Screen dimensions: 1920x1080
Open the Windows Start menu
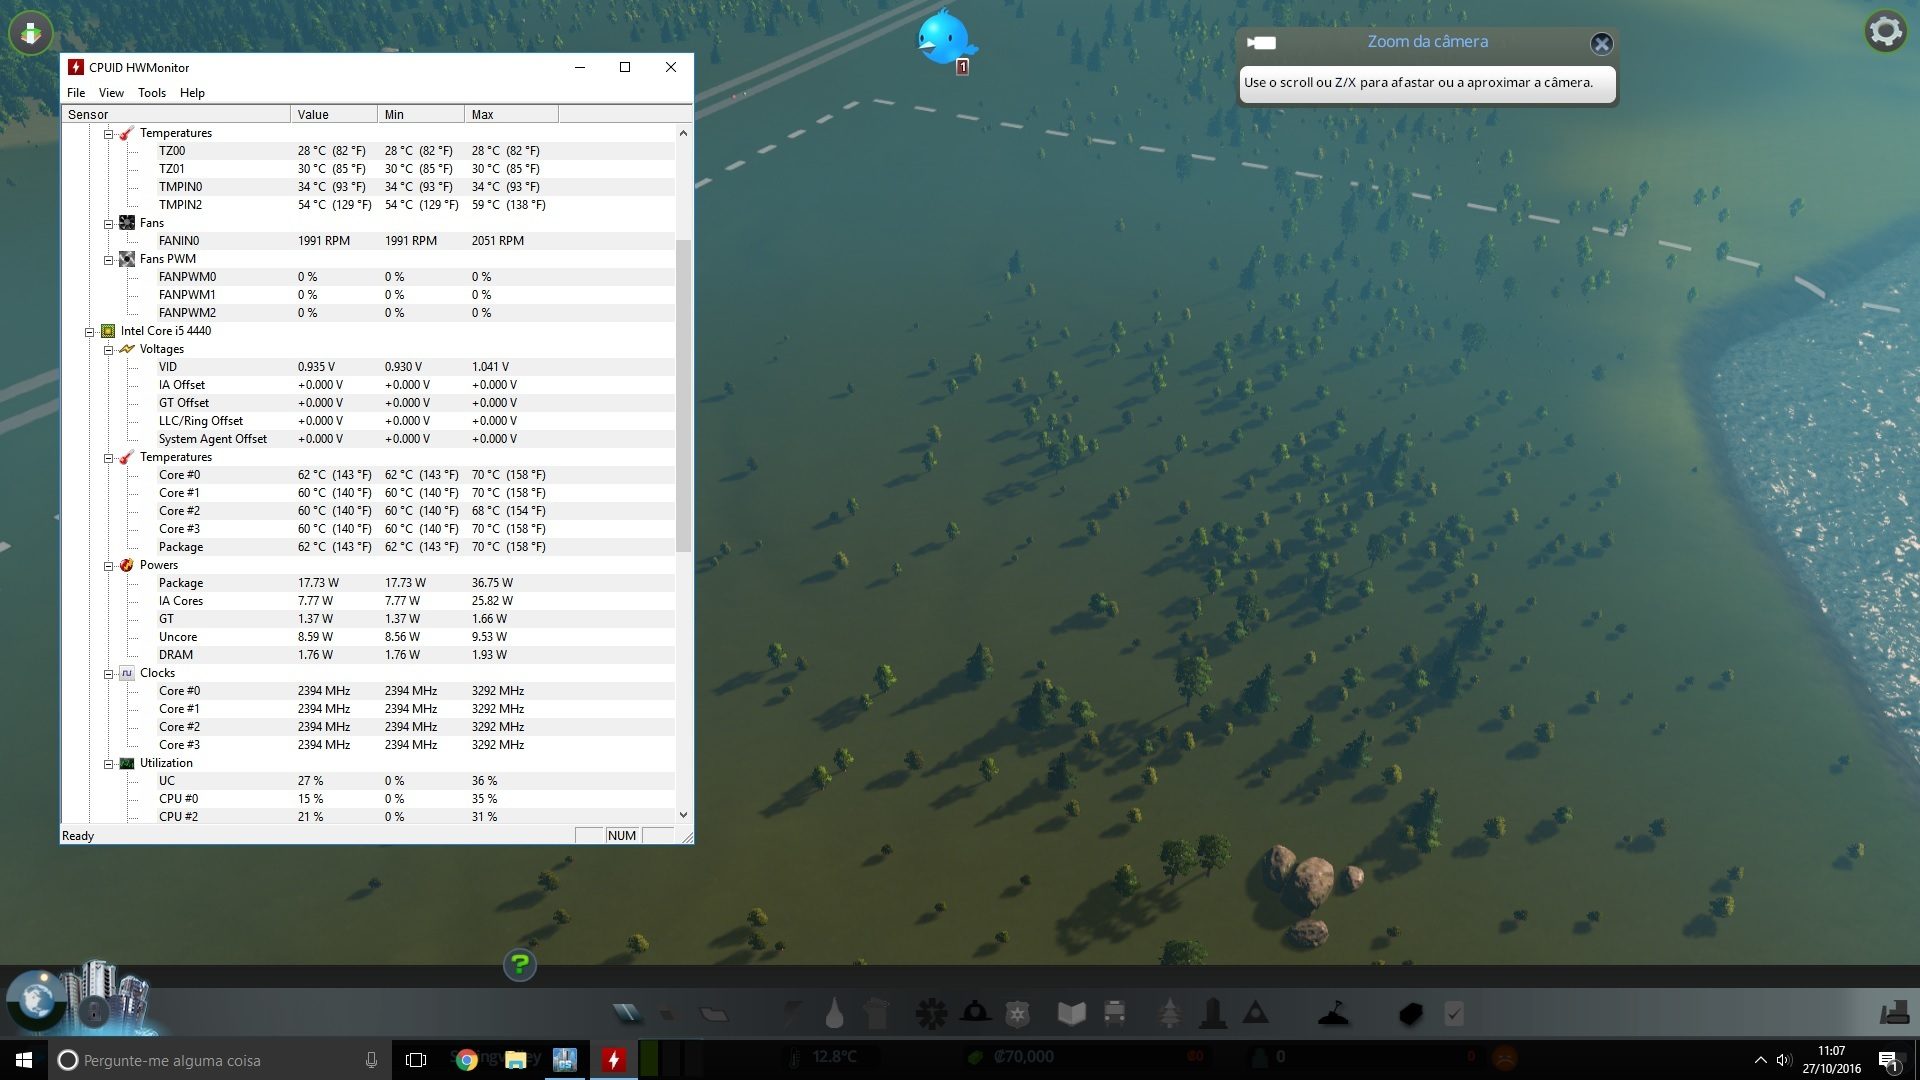click(x=24, y=1060)
